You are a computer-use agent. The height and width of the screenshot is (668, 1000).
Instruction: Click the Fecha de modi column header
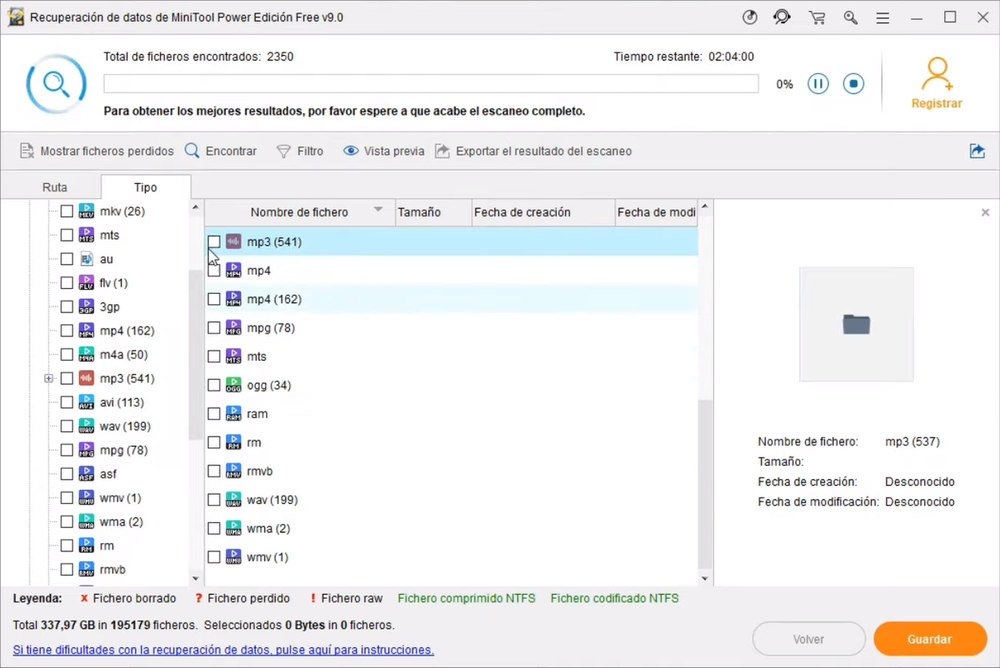(656, 212)
